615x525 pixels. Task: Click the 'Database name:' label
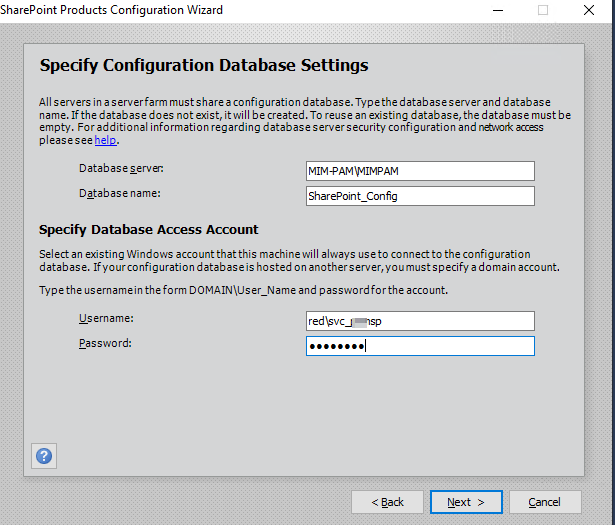point(119,193)
